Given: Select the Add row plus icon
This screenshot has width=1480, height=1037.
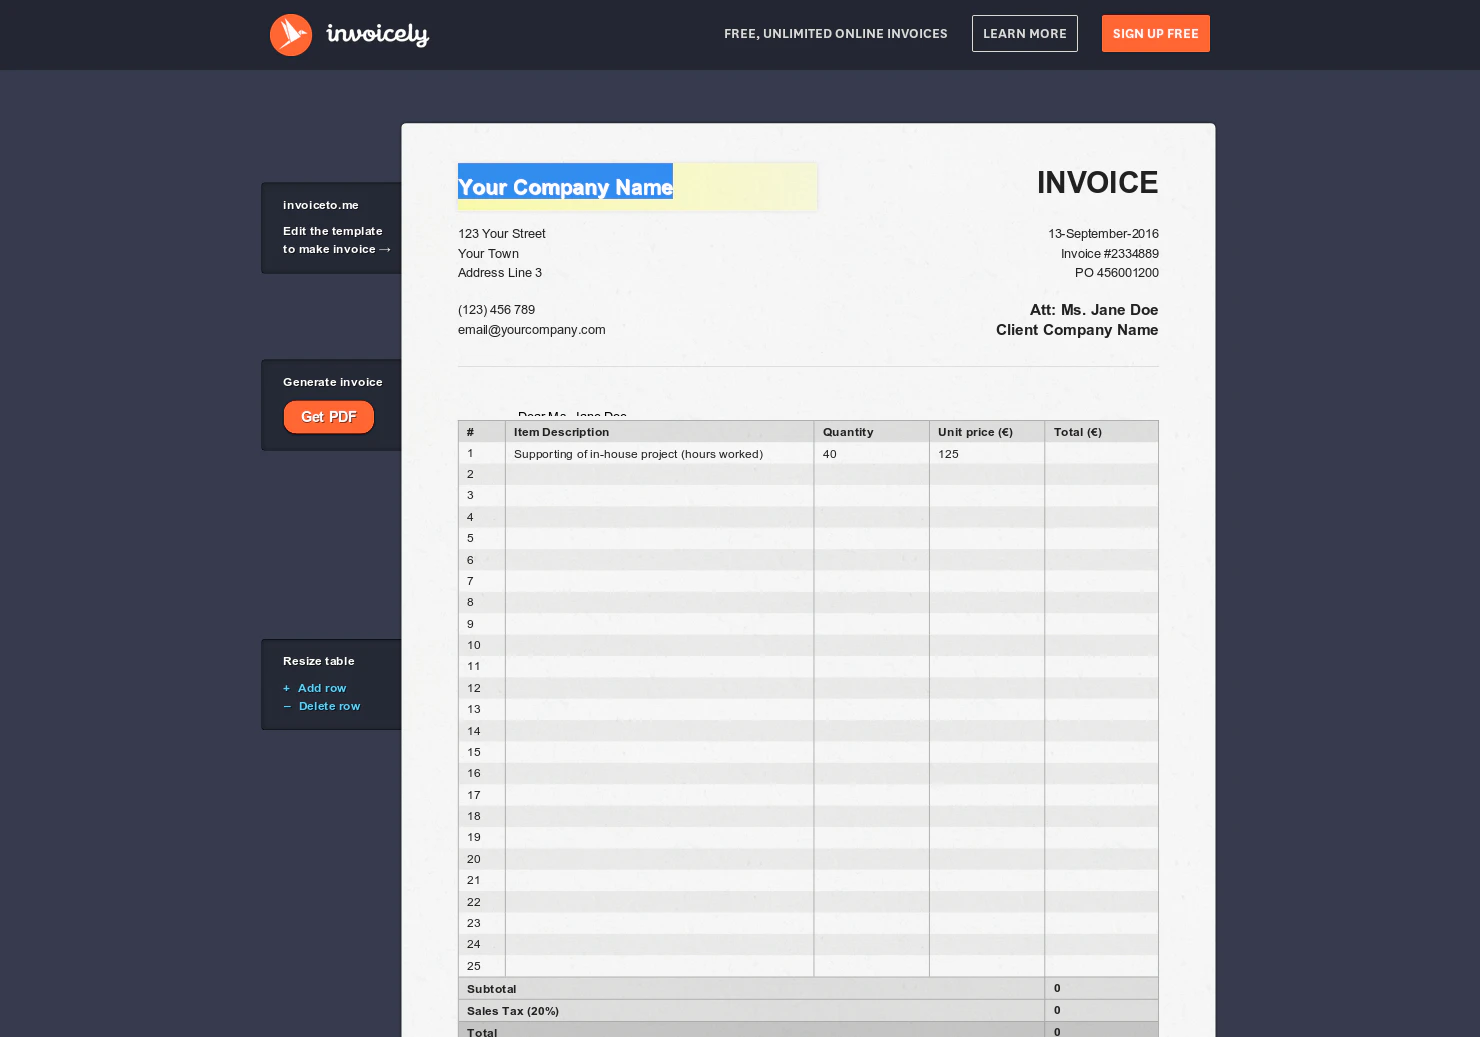Looking at the screenshot, I should point(286,688).
